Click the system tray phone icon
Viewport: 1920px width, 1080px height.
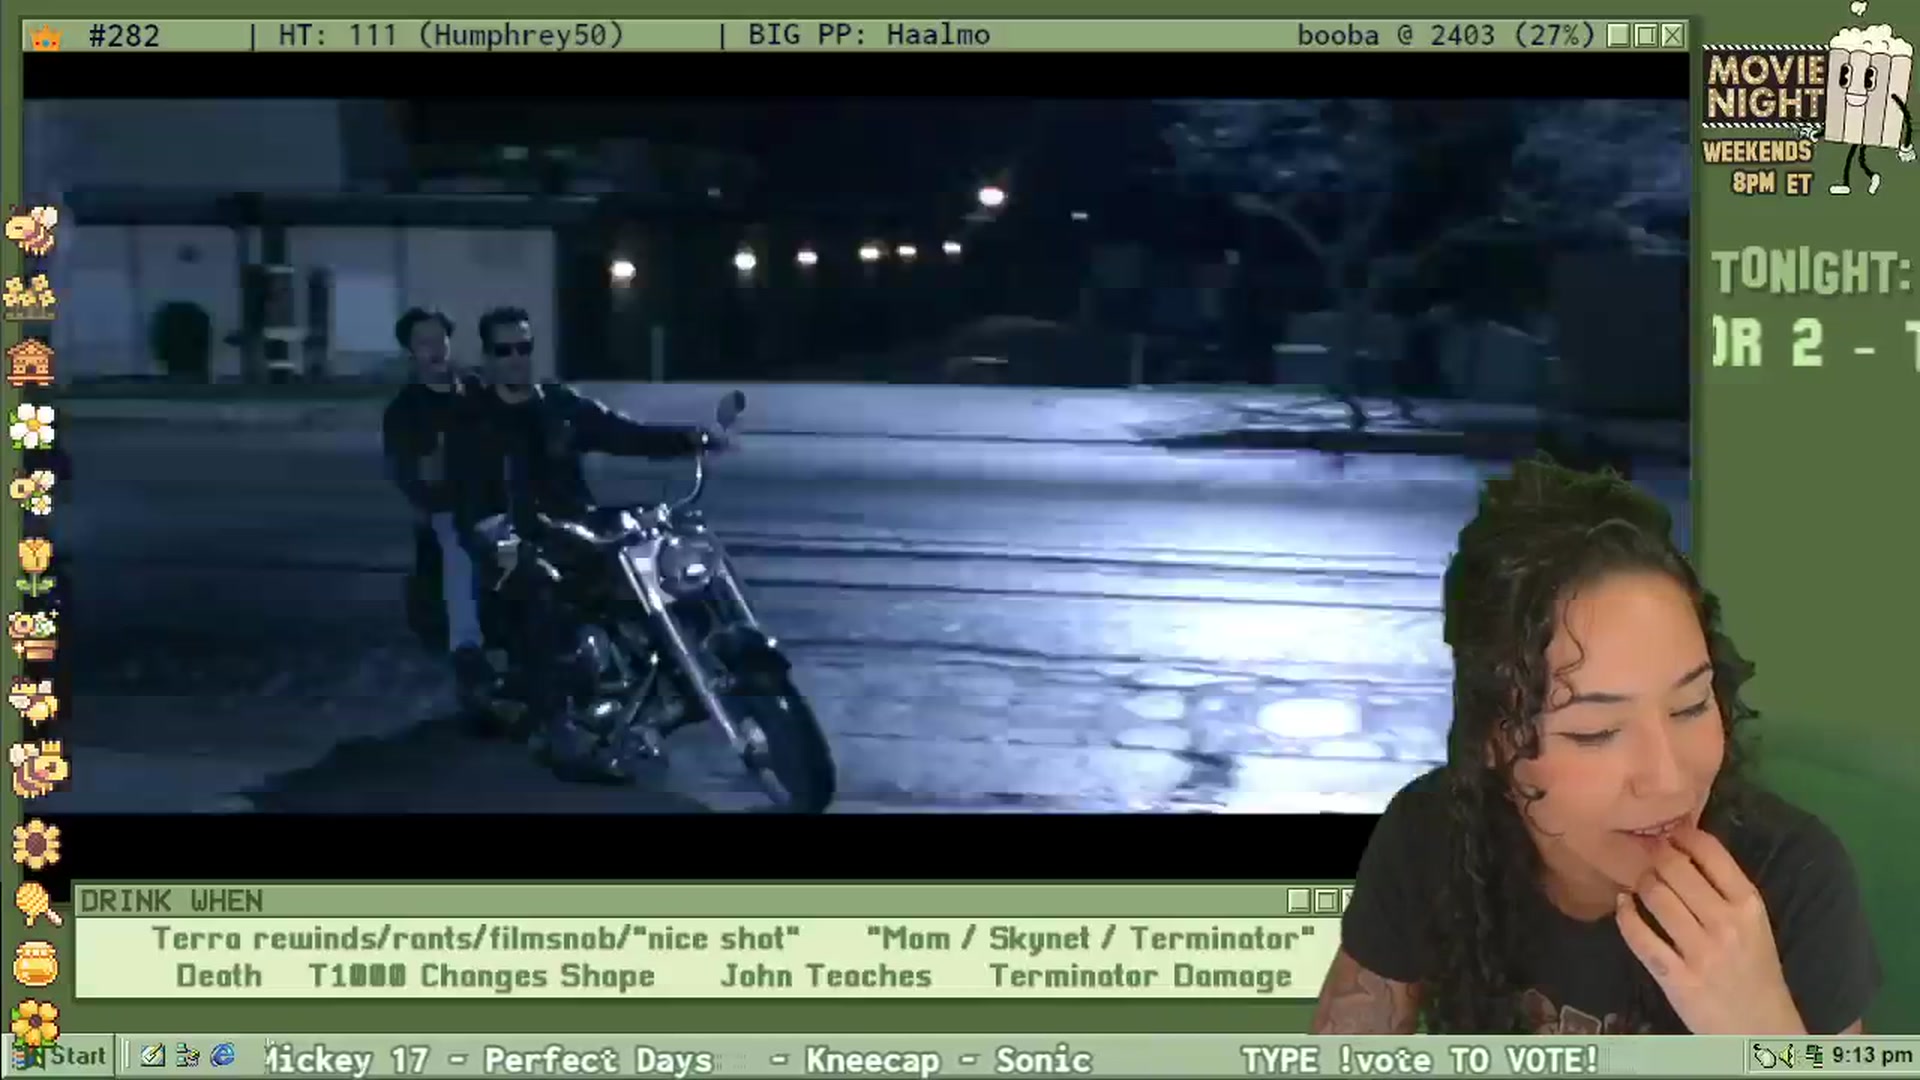tap(1767, 1056)
